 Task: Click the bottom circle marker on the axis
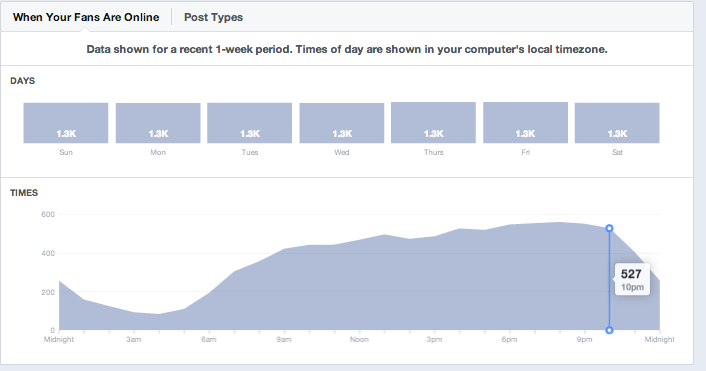tap(609, 330)
